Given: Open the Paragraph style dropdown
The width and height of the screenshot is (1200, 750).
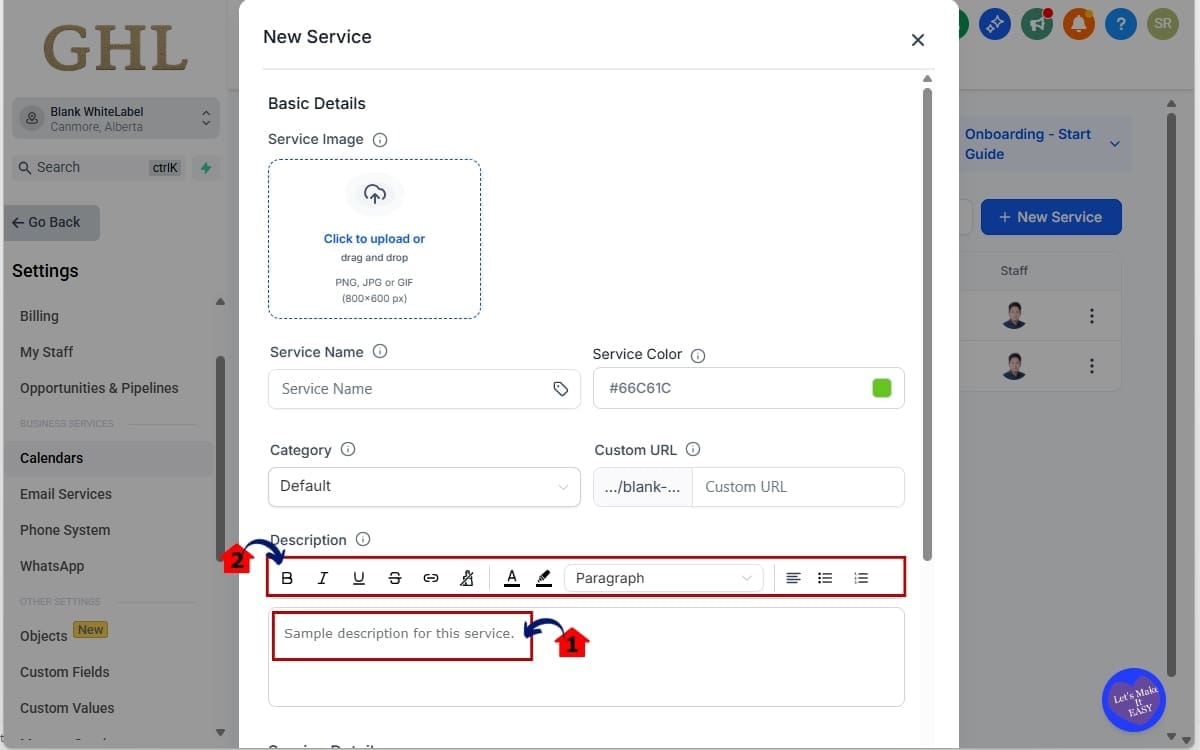Looking at the screenshot, I should 663,577.
